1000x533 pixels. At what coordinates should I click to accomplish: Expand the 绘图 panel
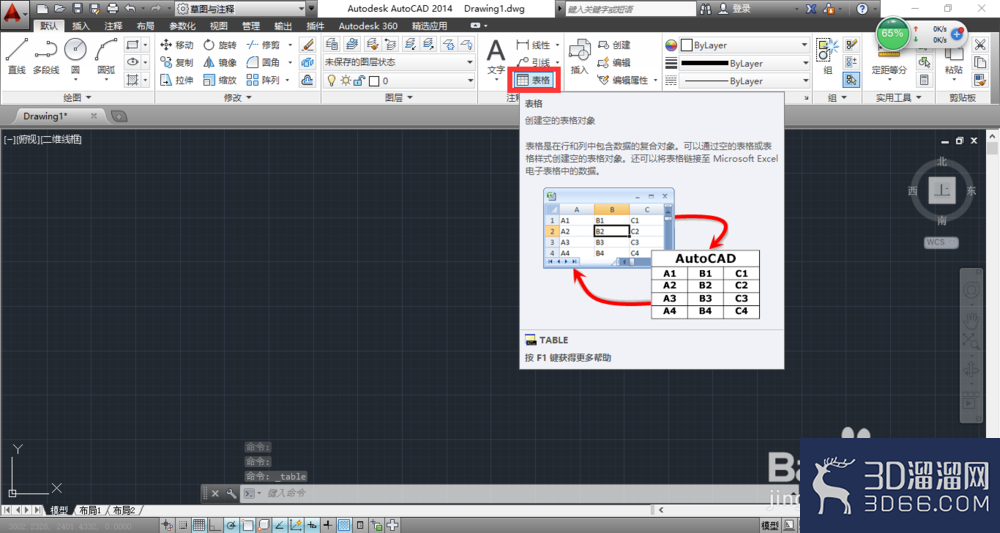[x=78, y=98]
